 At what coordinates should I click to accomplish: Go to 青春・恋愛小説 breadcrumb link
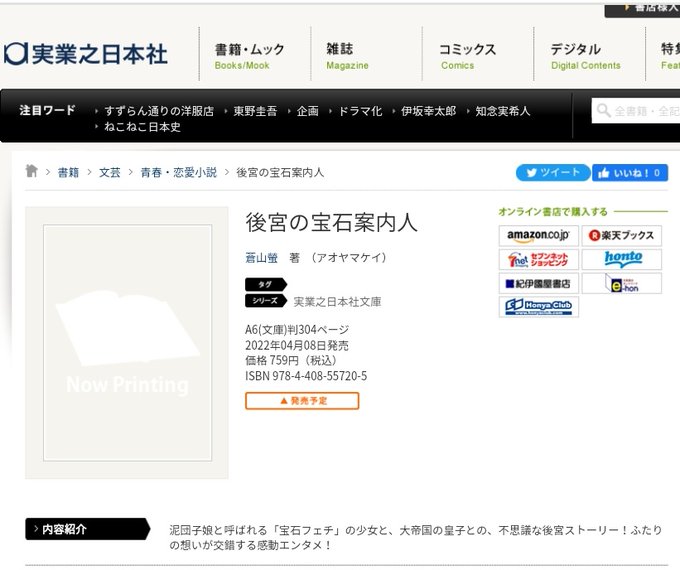(179, 173)
